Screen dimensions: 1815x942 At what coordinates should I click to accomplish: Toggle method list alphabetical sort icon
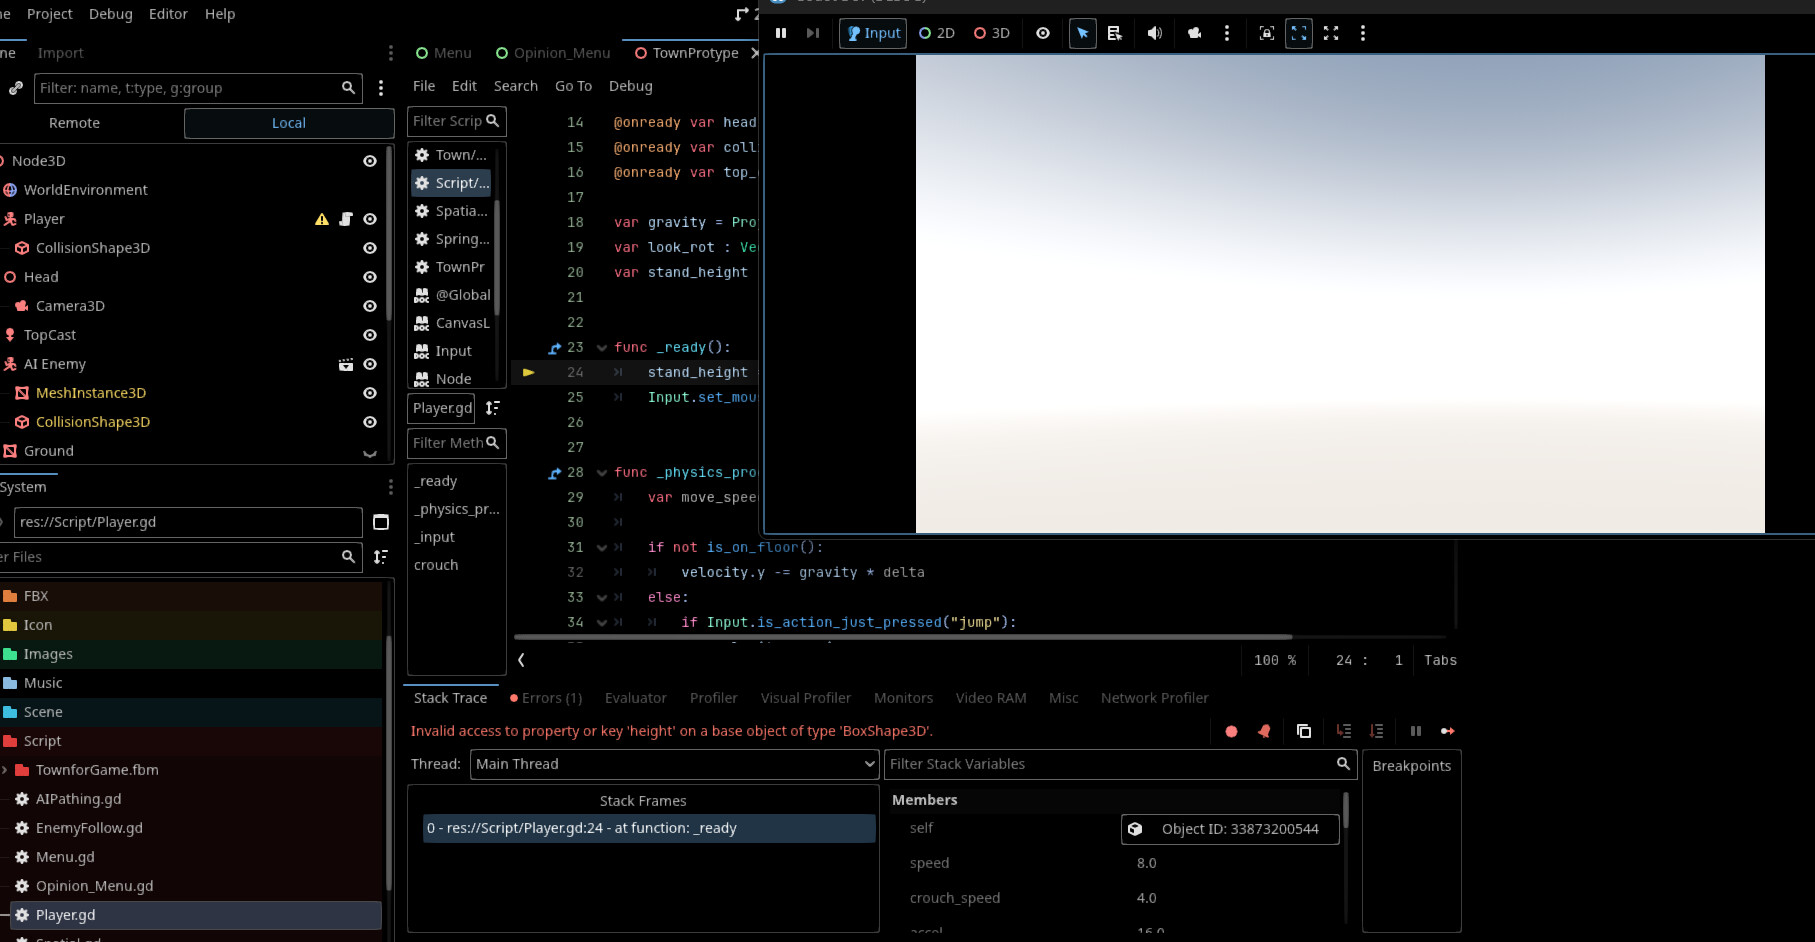[x=492, y=408]
